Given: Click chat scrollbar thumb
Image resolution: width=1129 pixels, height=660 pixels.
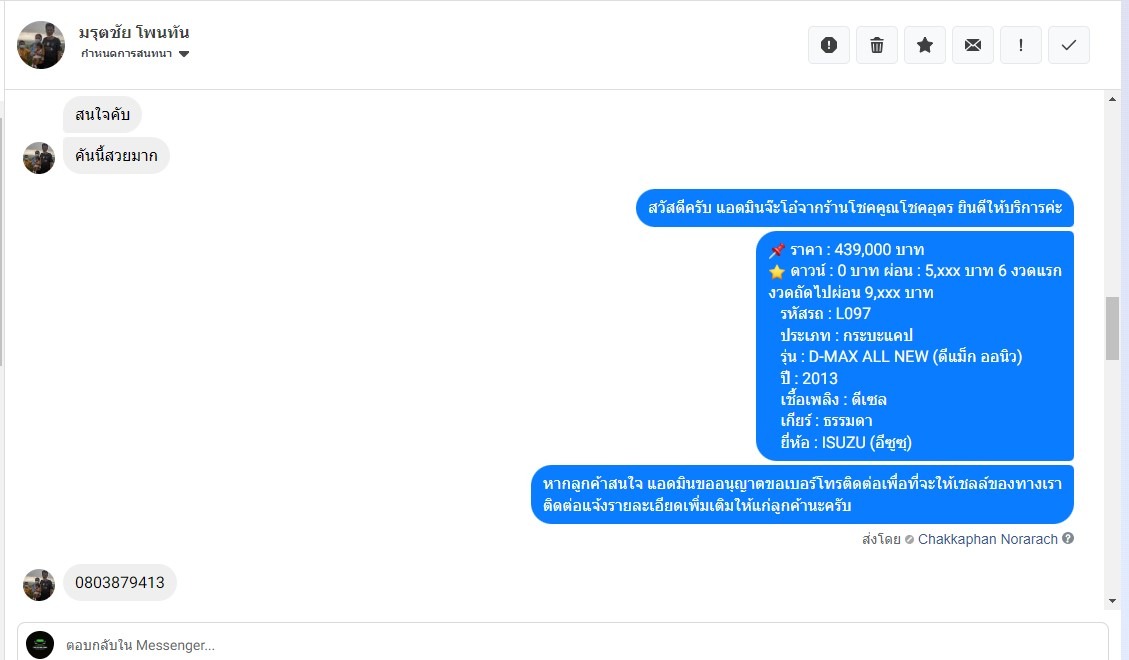Looking at the screenshot, I should point(1112,328).
